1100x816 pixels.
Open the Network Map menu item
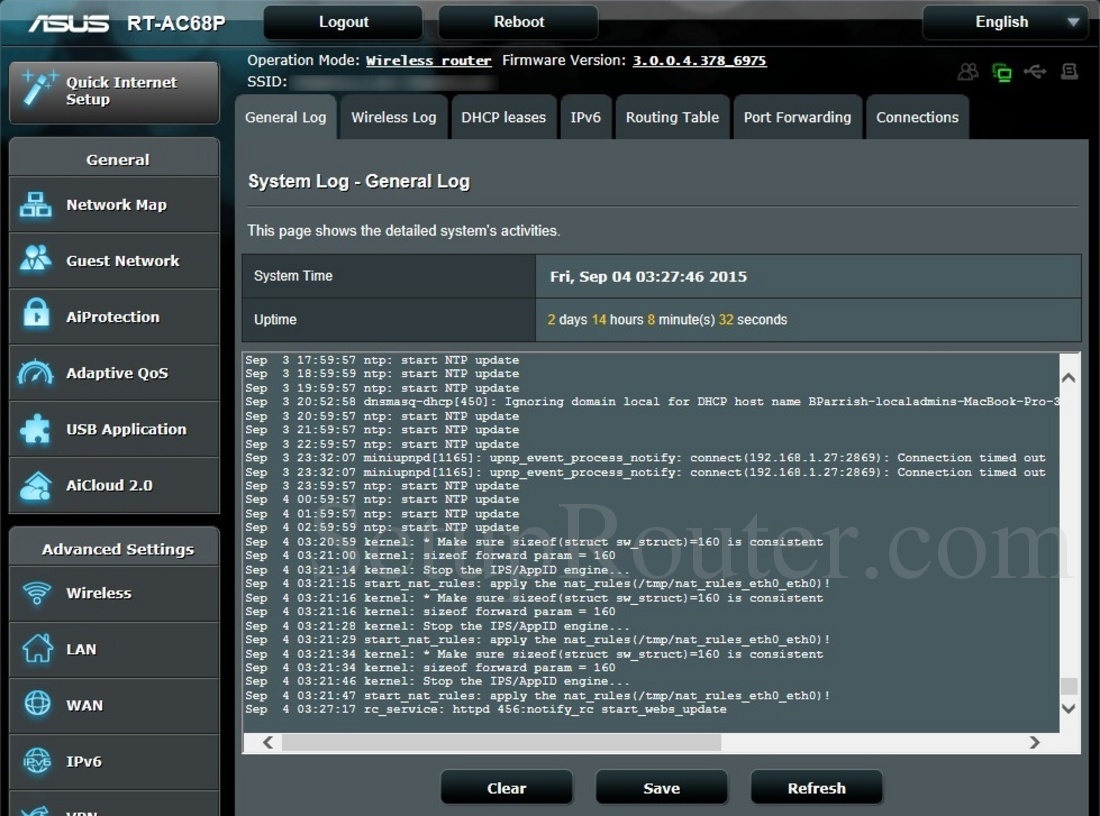click(114, 205)
